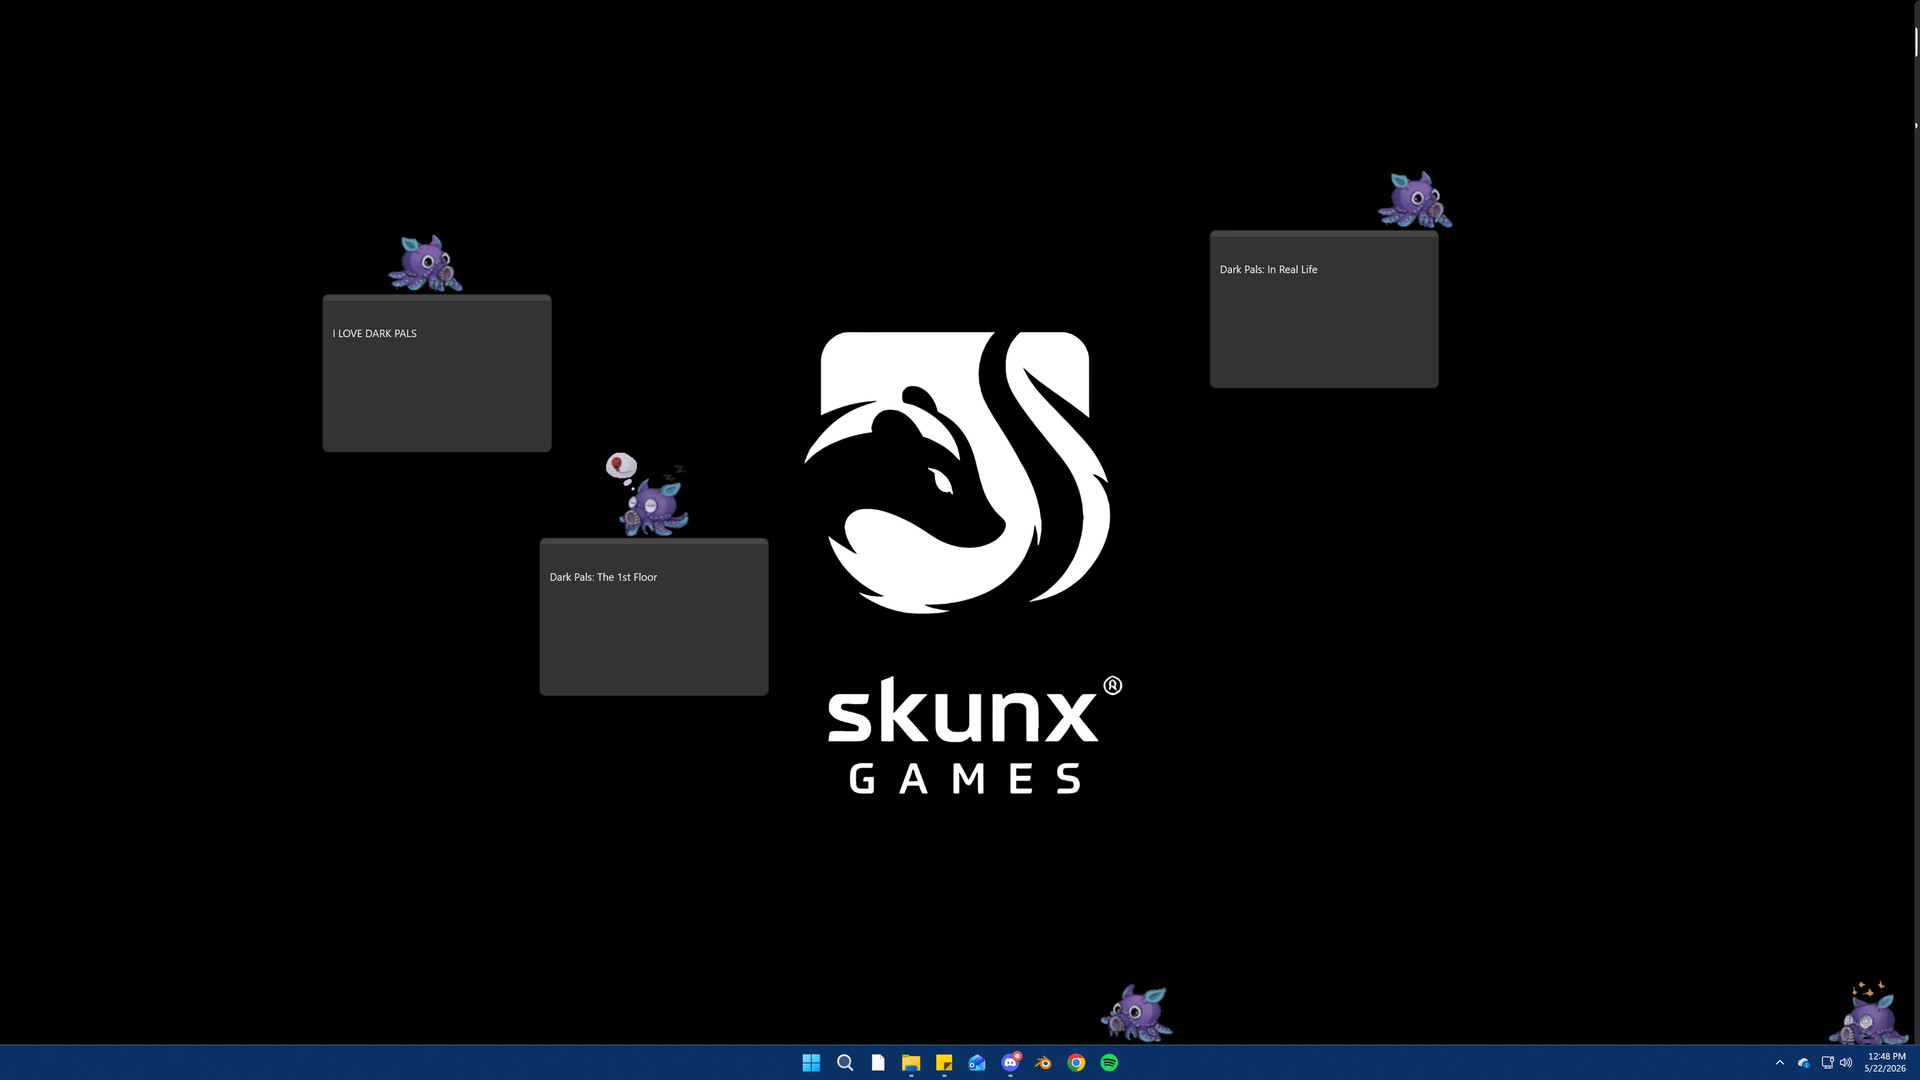Launch Google Chrome from the taskbar
The width and height of the screenshot is (1920, 1080).
pos(1077,1062)
